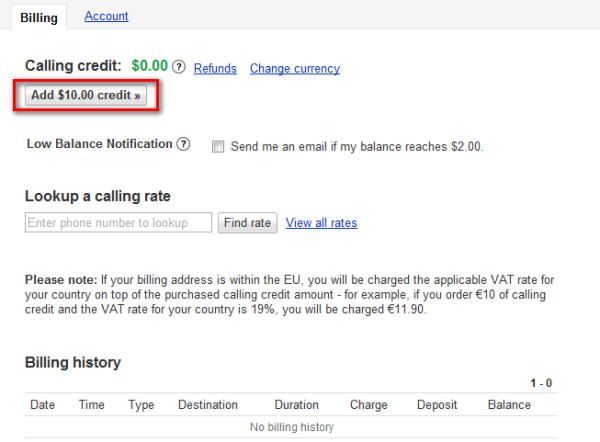Click the help icon beside Calling credit

179,68
